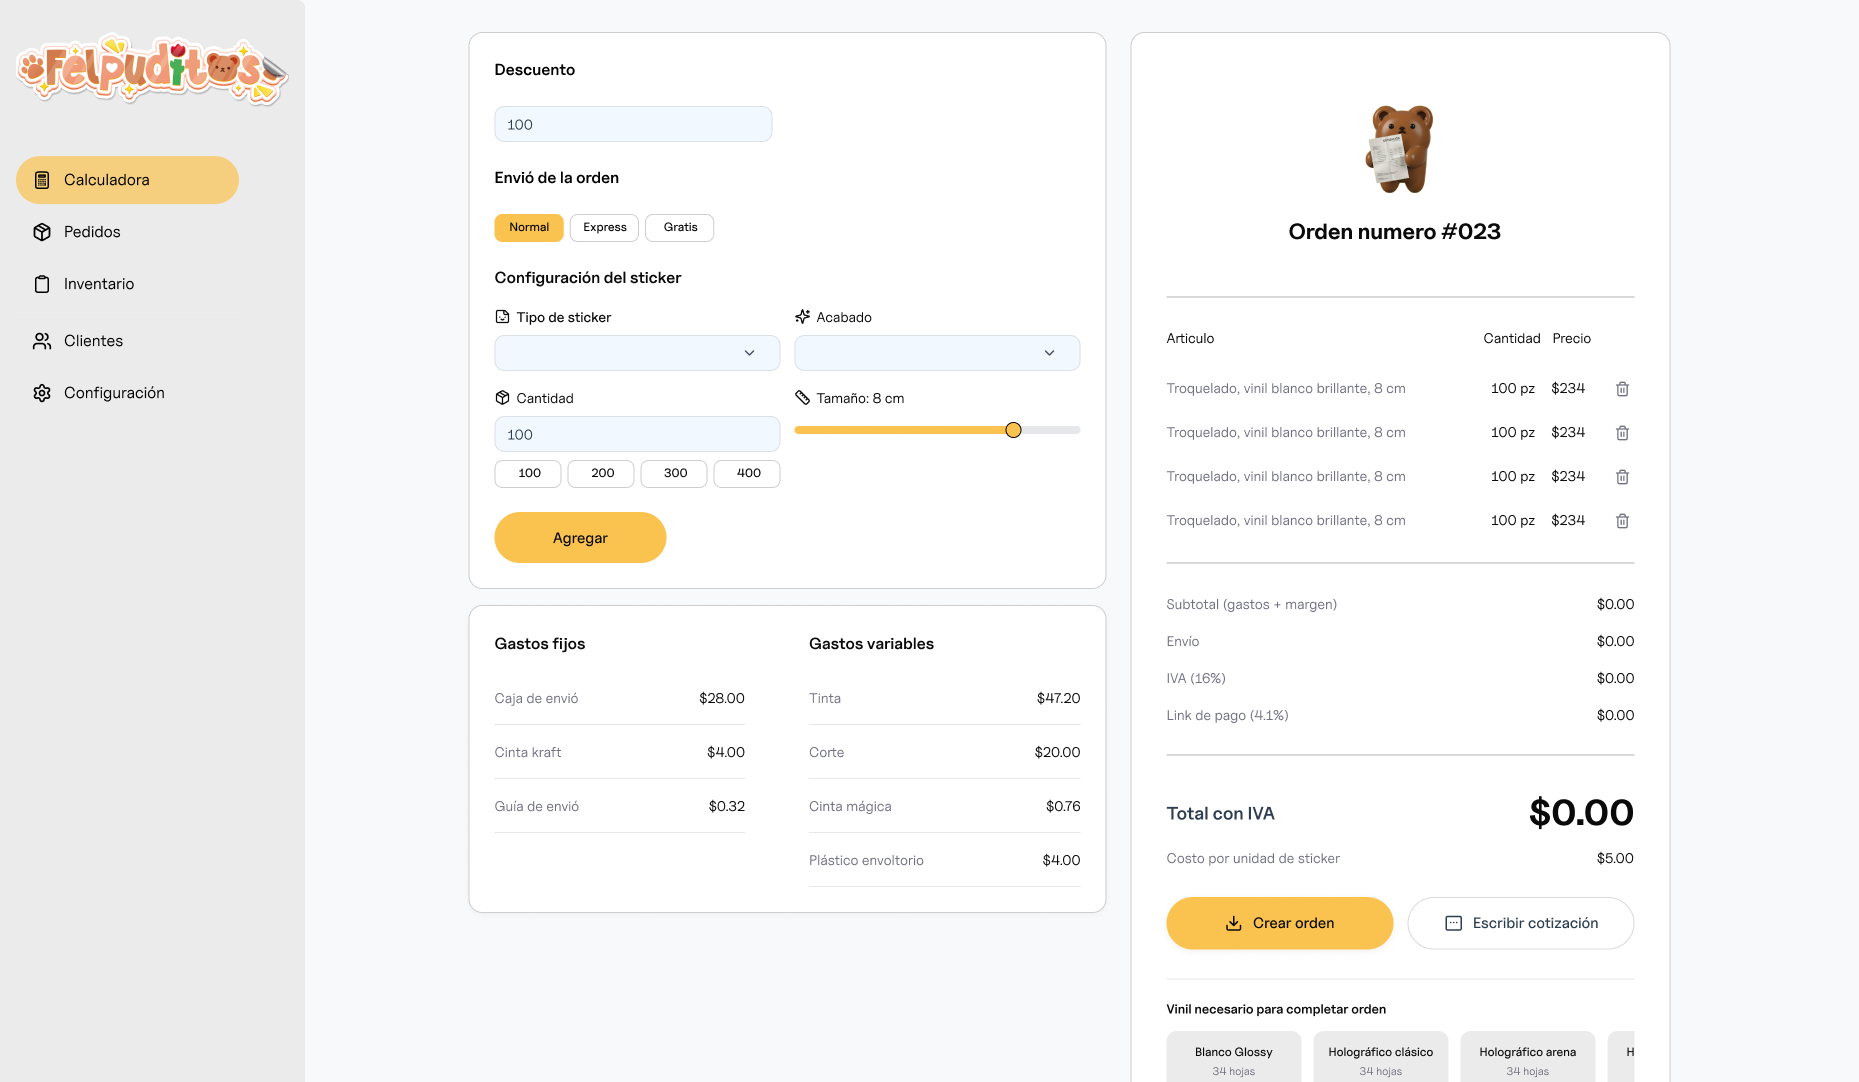Click the Cinta mágica $0.76 value

(1062, 806)
